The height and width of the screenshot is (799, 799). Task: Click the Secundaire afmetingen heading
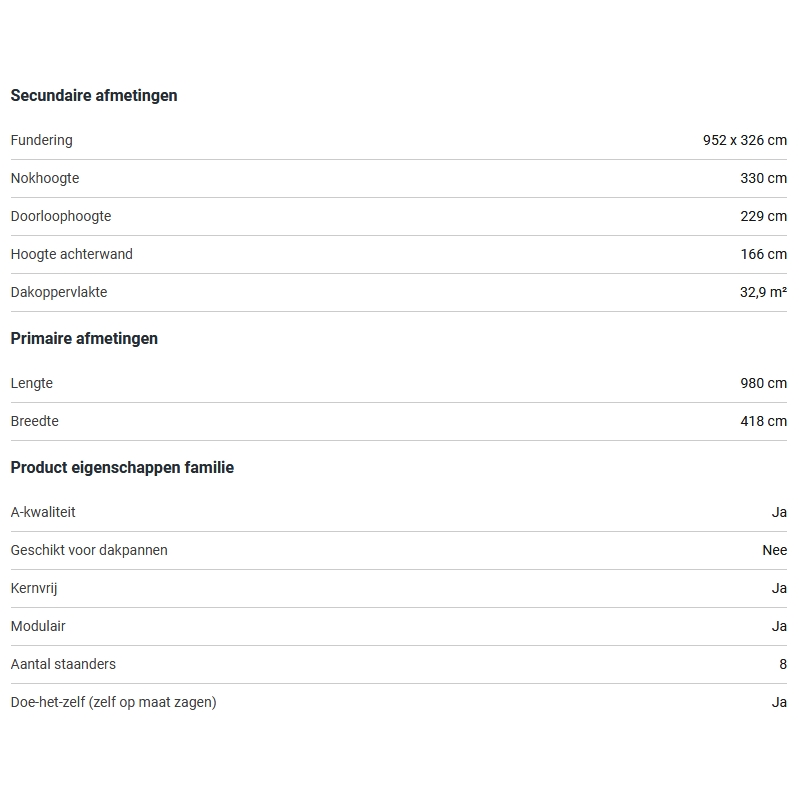pyautogui.click(x=94, y=96)
